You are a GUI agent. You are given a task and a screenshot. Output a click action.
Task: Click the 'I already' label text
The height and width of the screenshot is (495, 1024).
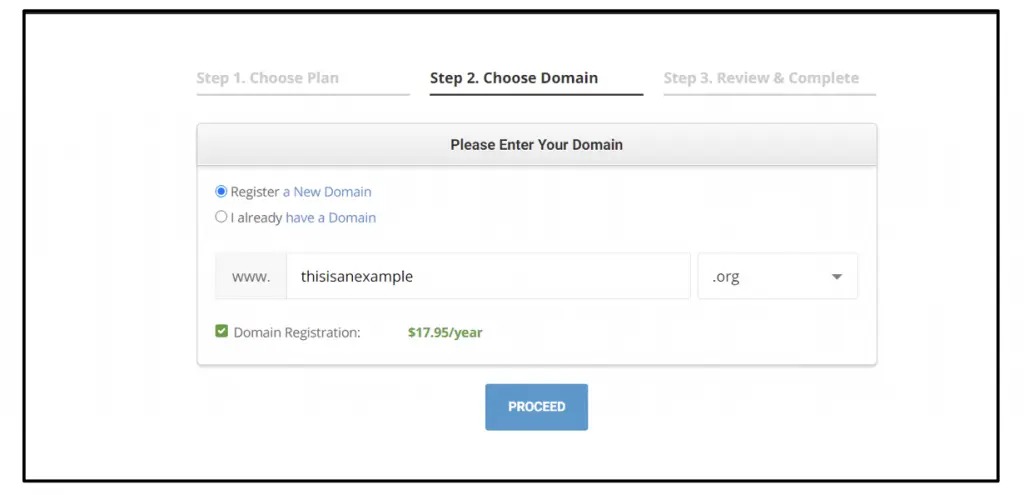[256, 217]
